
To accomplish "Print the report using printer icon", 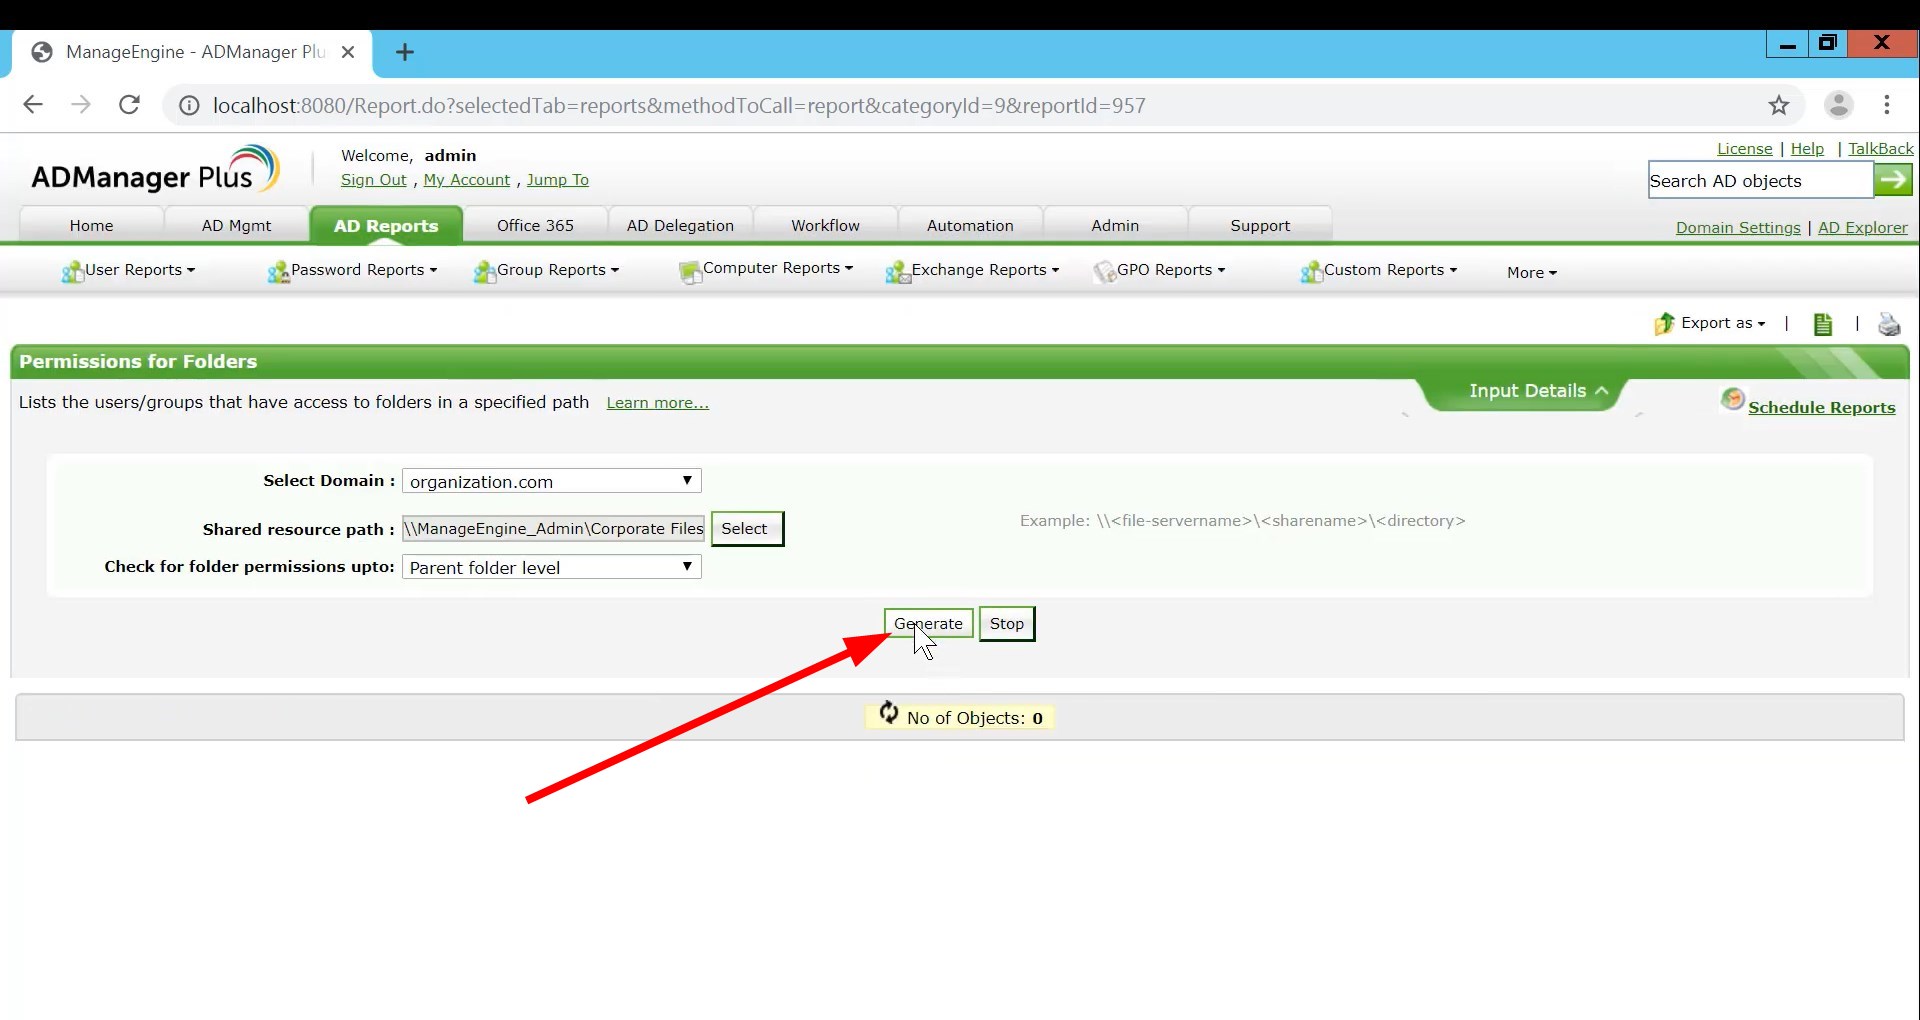I will (x=1889, y=323).
